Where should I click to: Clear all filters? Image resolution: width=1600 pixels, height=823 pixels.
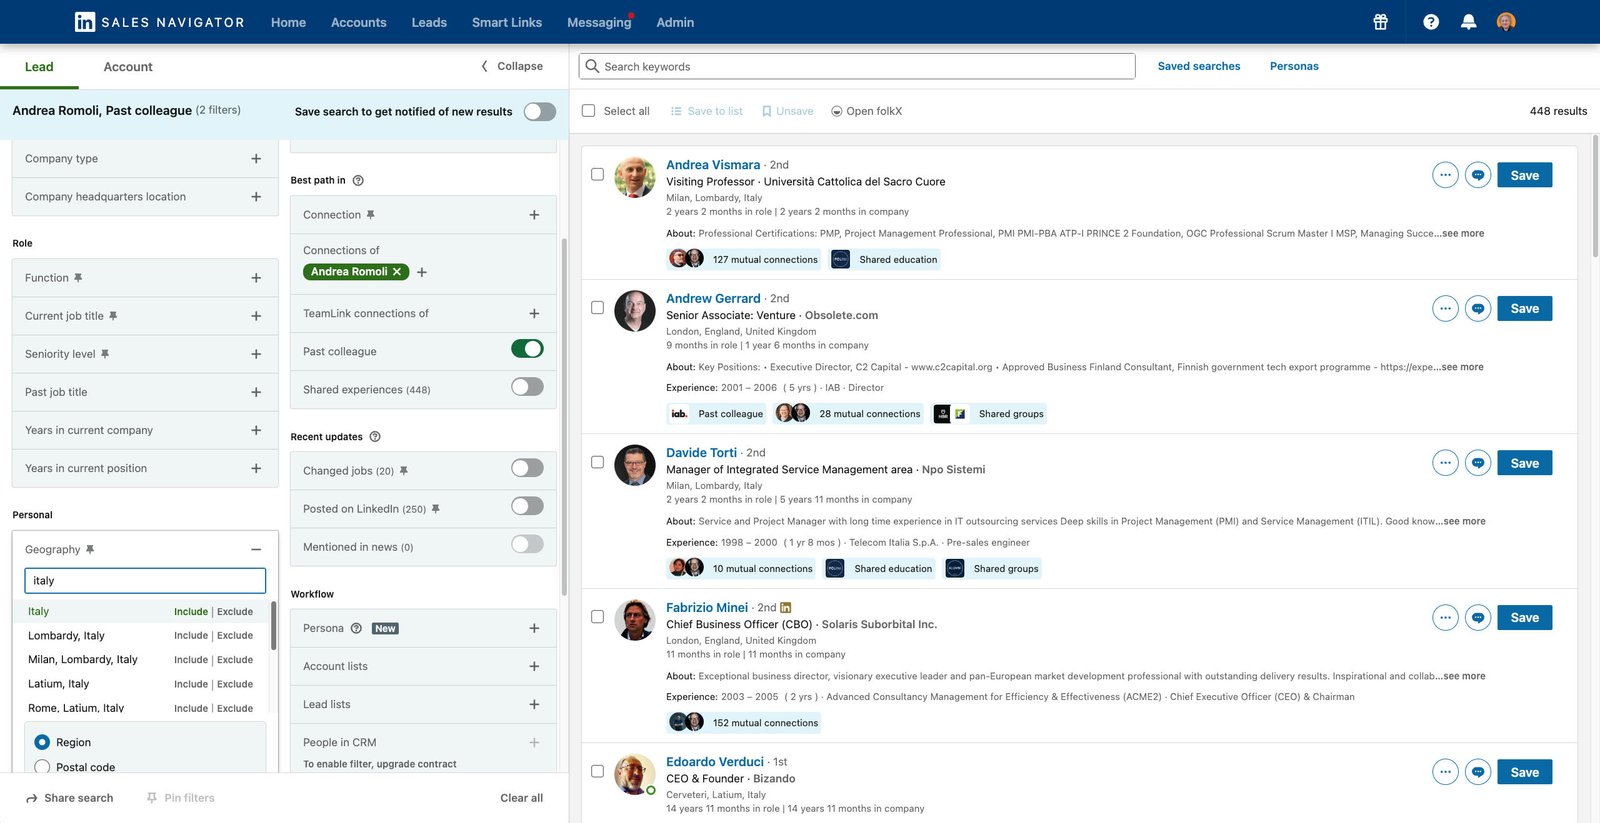522,798
